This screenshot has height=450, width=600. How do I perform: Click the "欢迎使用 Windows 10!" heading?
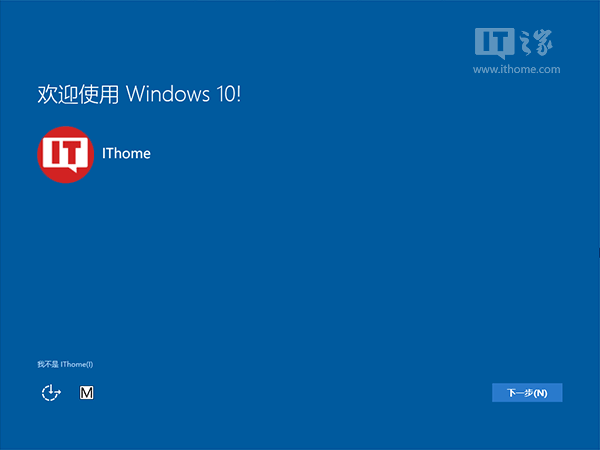click(x=139, y=94)
